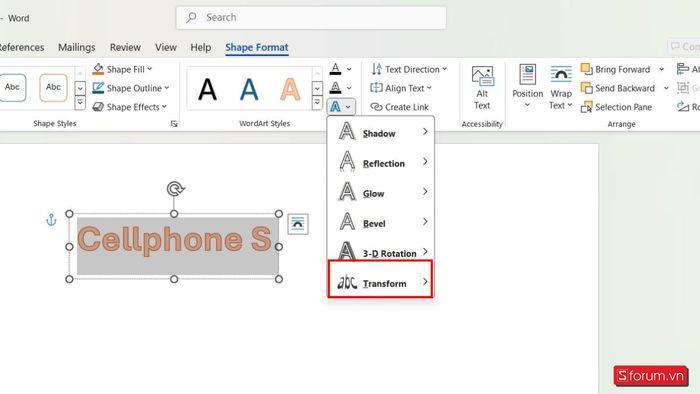The height and width of the screenshot is (394, 700).
Task: Open the Text Outline dropdown arrow
Action: tap(349, 88)
